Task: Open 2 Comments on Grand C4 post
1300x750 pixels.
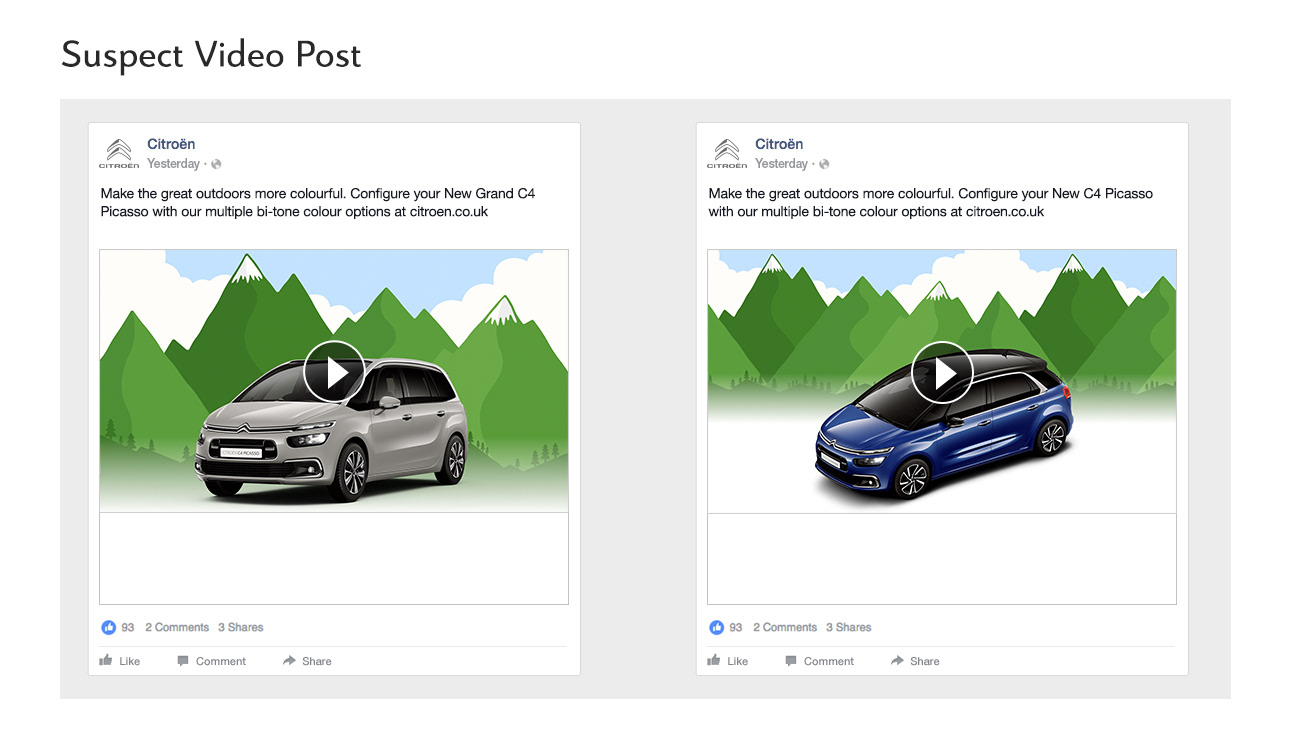Action: (x=177, y=627)
